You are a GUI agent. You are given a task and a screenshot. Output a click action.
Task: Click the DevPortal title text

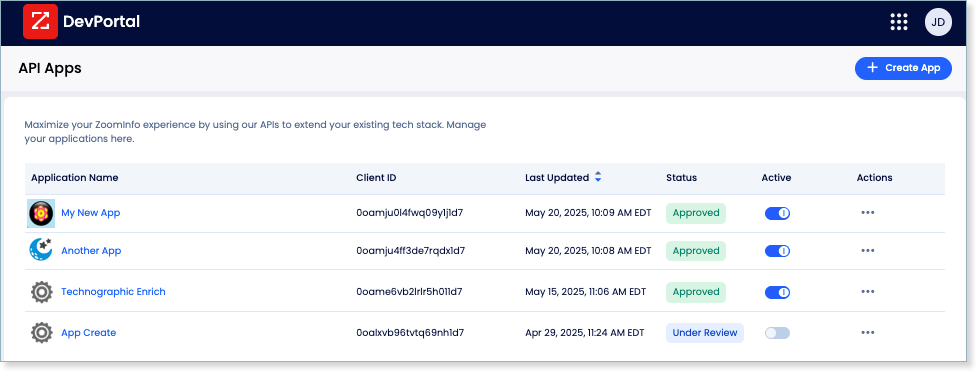[101, 22]
